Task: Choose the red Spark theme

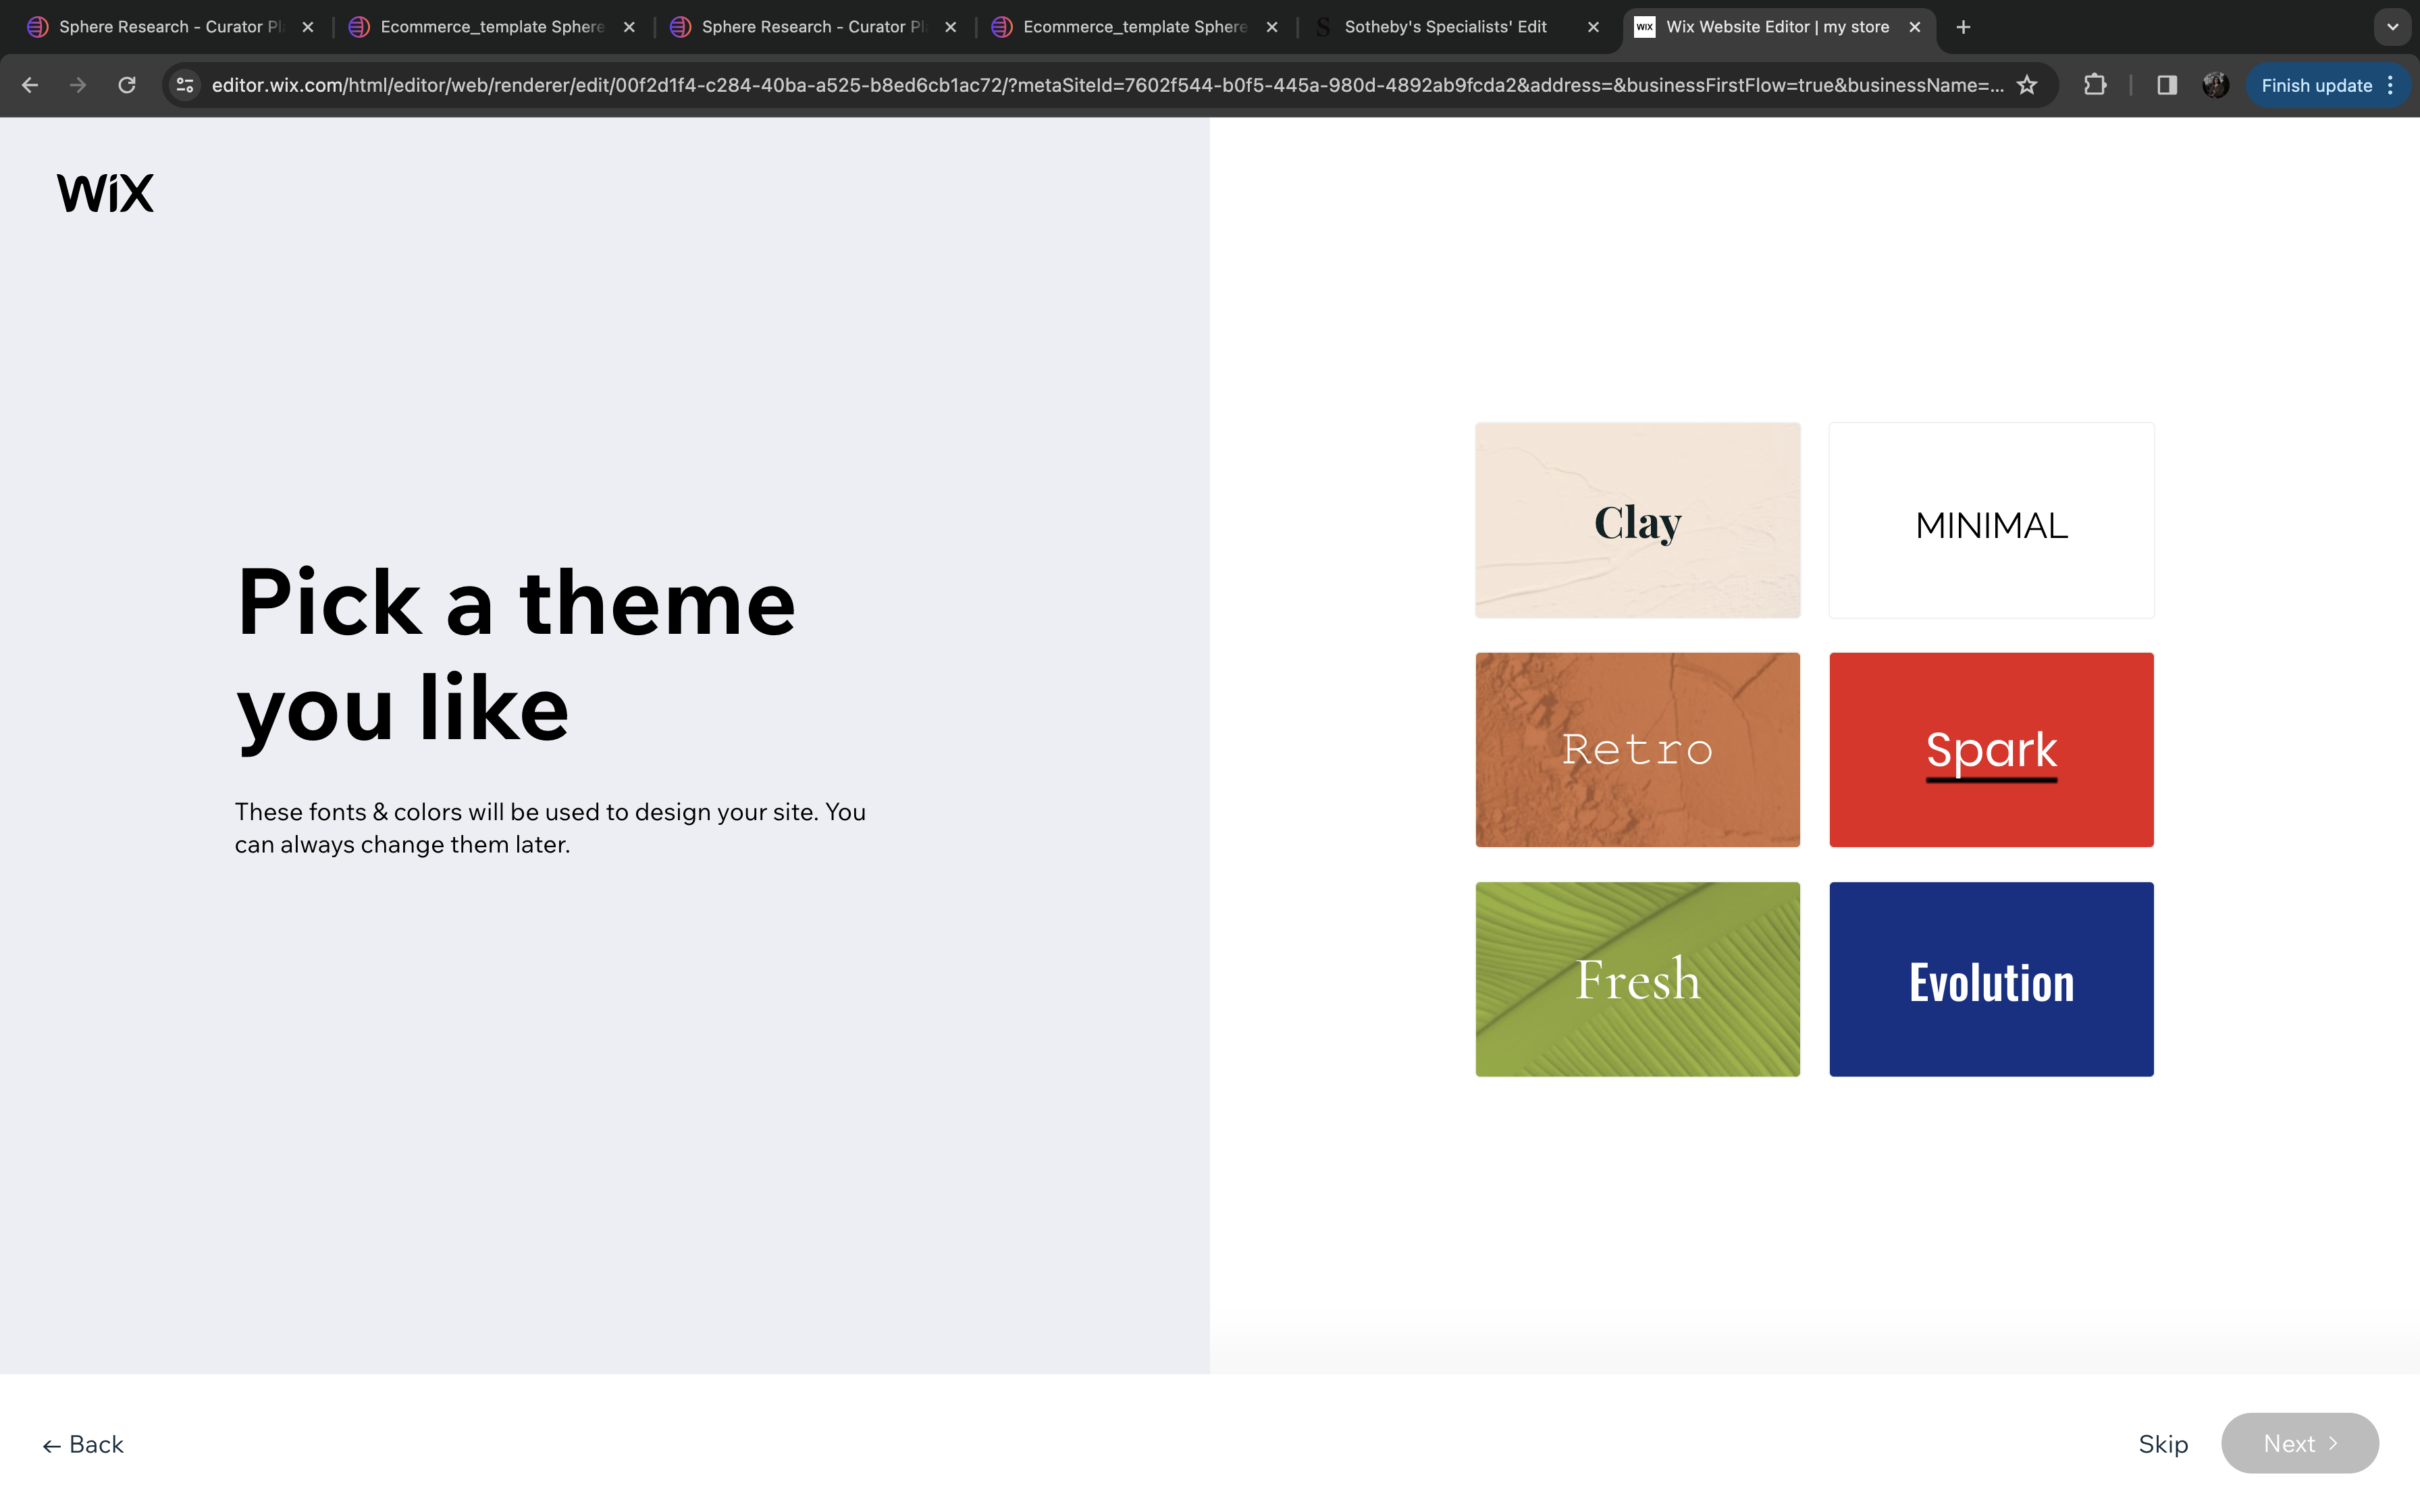Action: pyautogui.click(x=1990, y=749)
